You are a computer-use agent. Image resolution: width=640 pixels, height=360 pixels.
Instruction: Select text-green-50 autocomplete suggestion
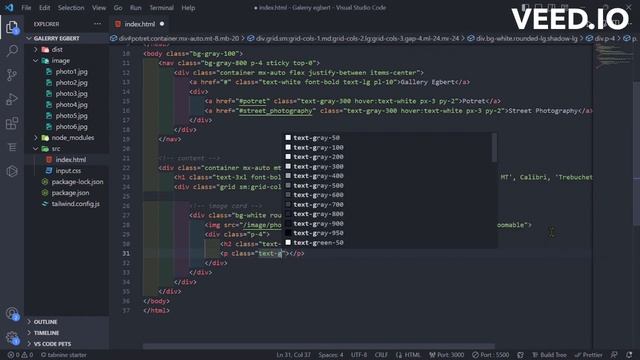click(318, 243)
